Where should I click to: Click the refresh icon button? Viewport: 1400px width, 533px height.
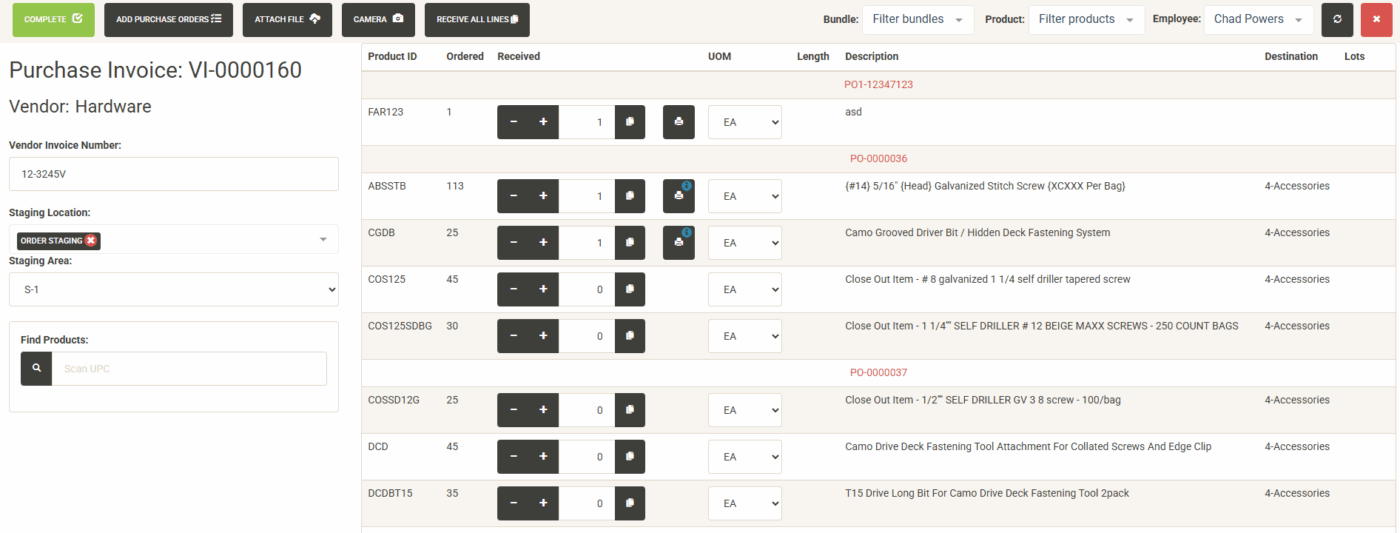click(1337, 20)
